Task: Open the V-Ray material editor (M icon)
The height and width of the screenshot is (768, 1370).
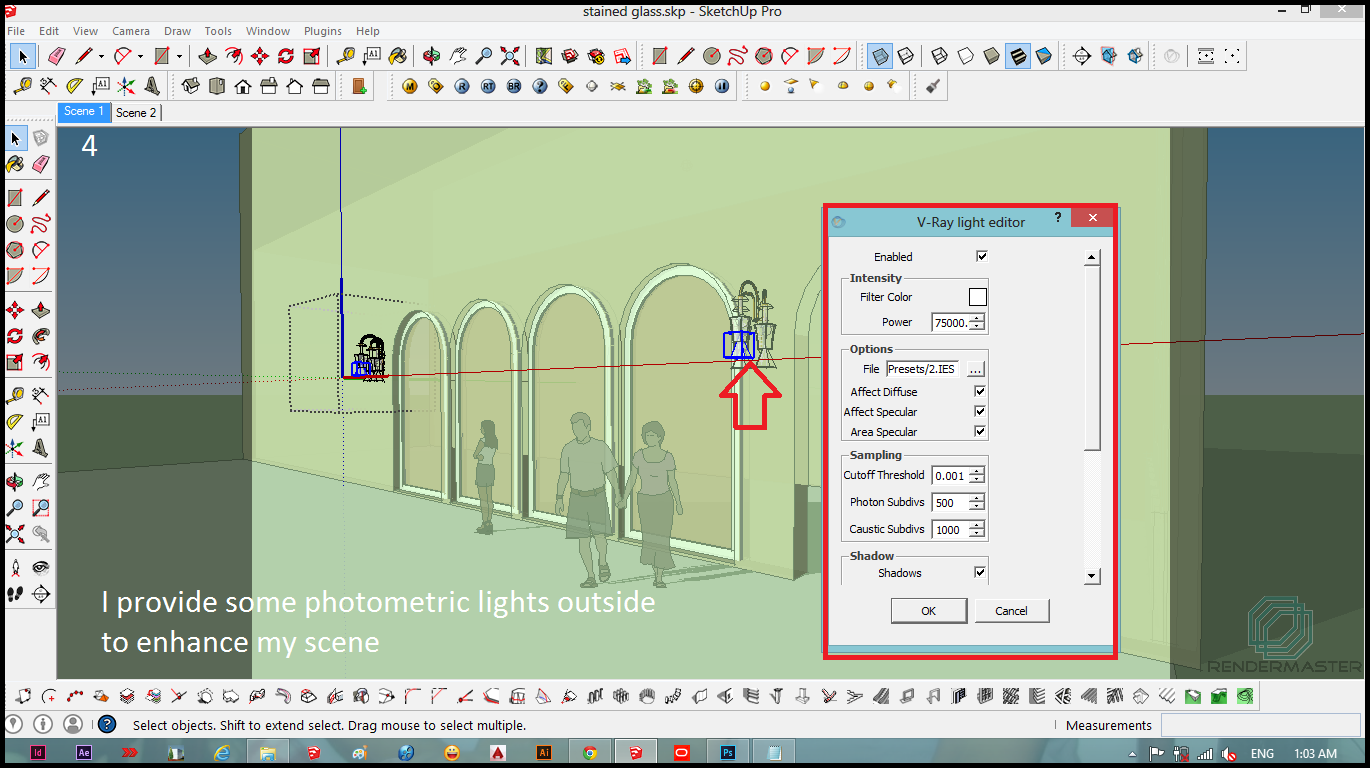Action: pos(410,86)
